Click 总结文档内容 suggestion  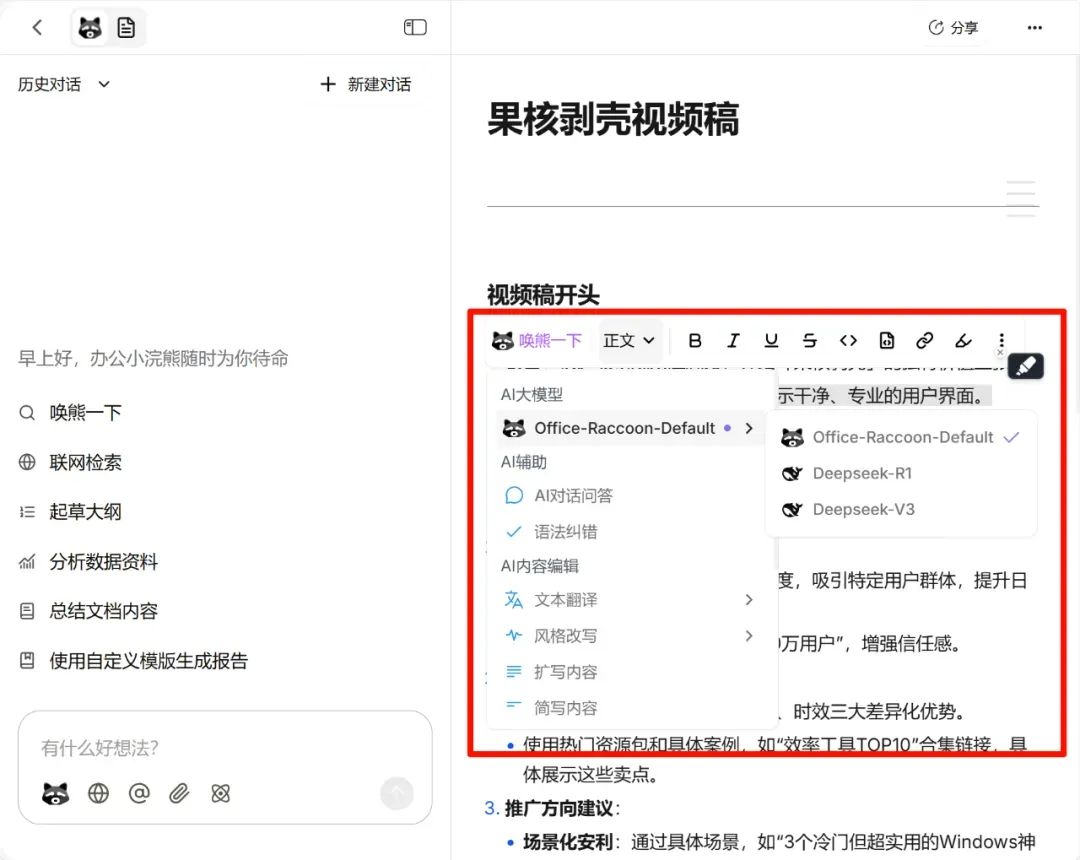(88, 611)
